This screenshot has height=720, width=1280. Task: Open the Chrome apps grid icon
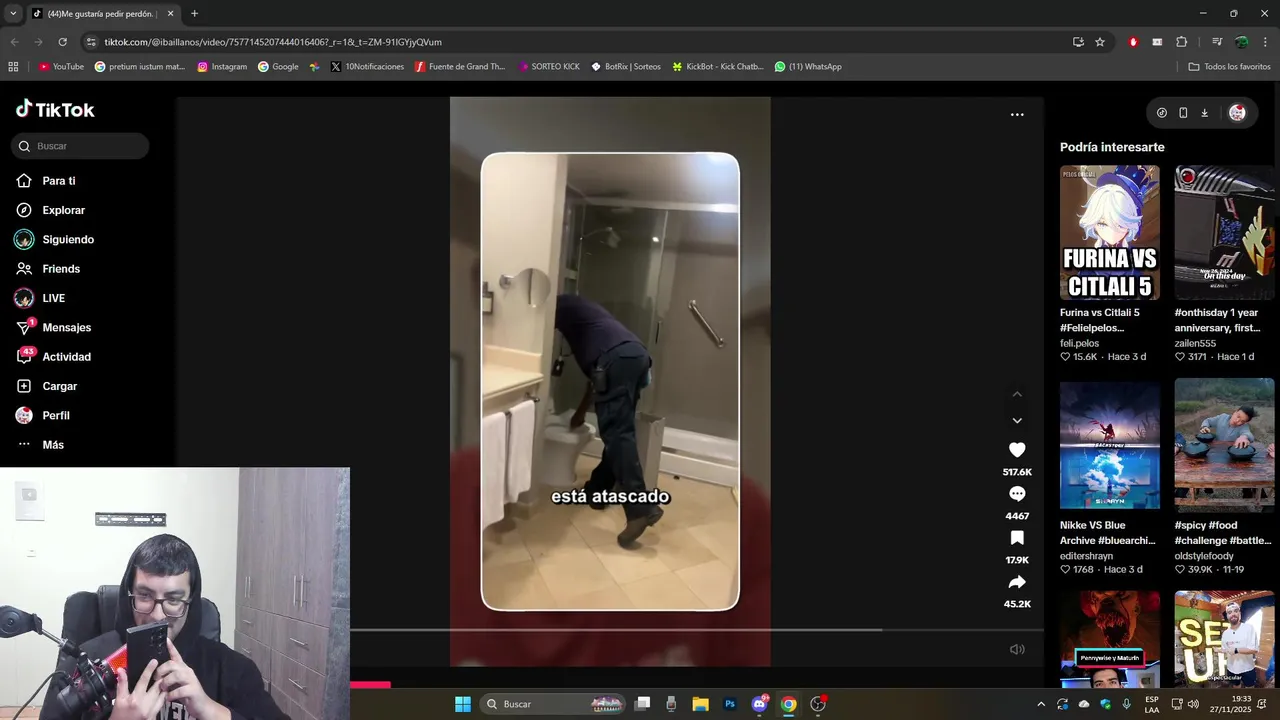click(13, 67)
